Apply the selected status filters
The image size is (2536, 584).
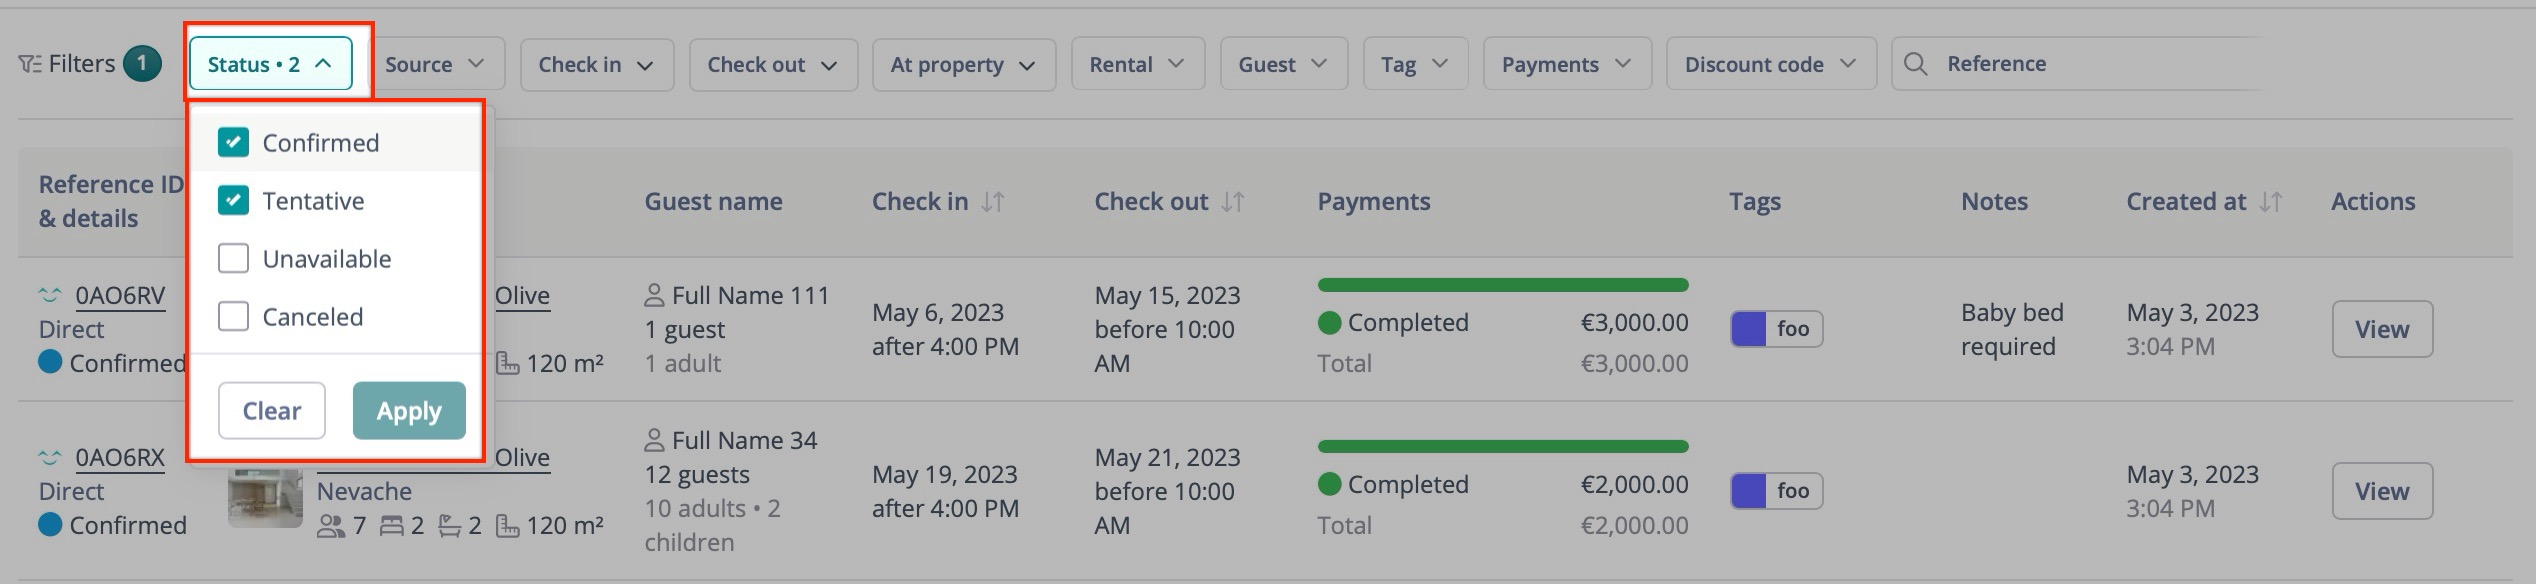(408, 410)
